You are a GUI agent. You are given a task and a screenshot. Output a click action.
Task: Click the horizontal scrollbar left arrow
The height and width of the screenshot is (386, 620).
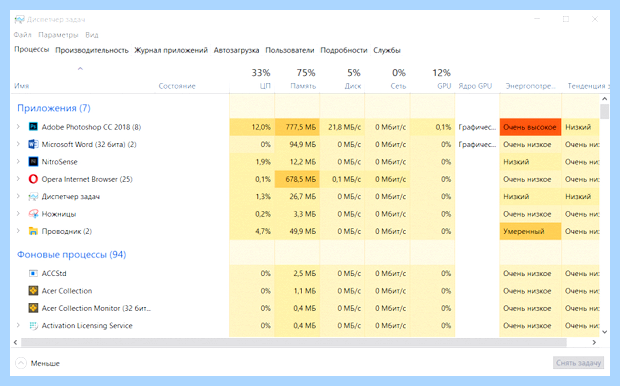tap(15, 342)
